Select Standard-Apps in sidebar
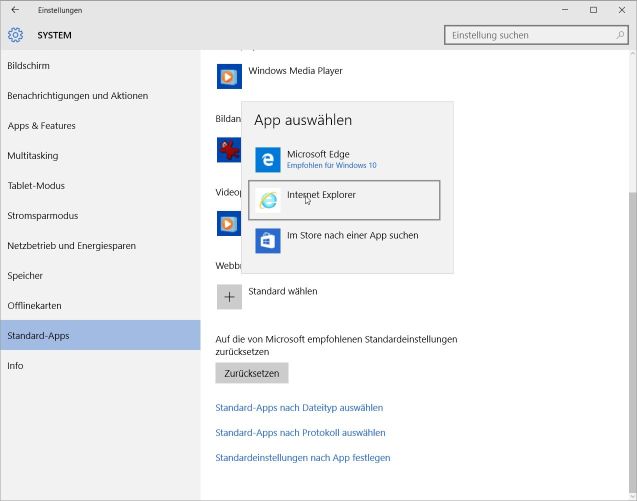This screenshot has height=501, width=637. pos(100,335)
